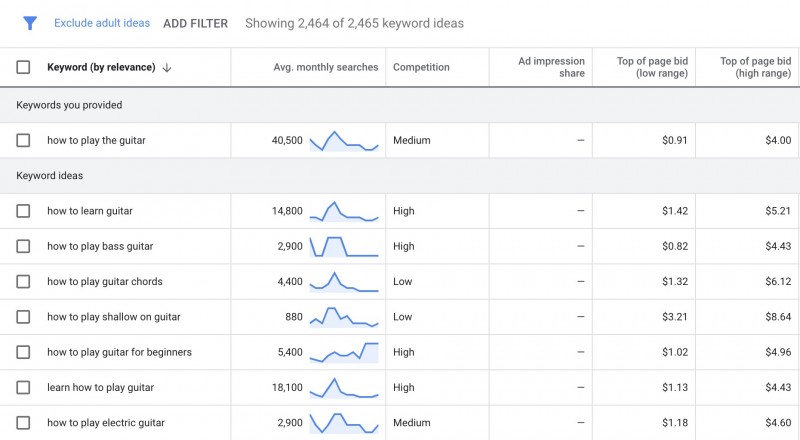
Task: Click trend sparkline for how to play the guitar
Action: click(x=344, y=141)
